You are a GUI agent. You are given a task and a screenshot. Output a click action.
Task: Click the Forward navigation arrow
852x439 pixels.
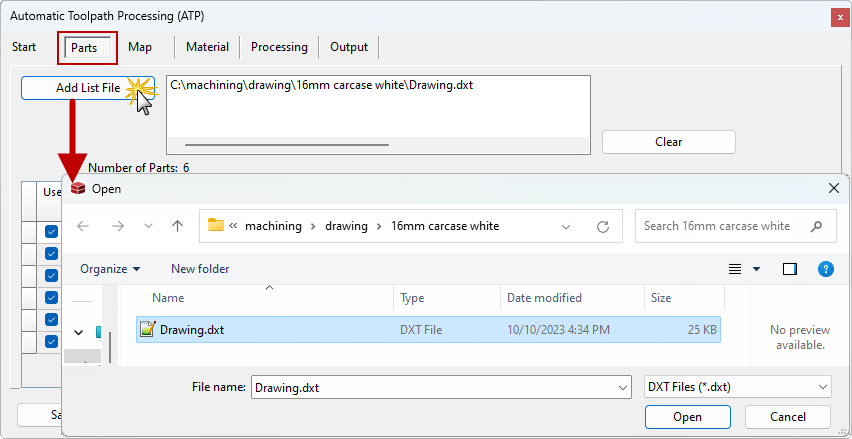coord(116,226)
